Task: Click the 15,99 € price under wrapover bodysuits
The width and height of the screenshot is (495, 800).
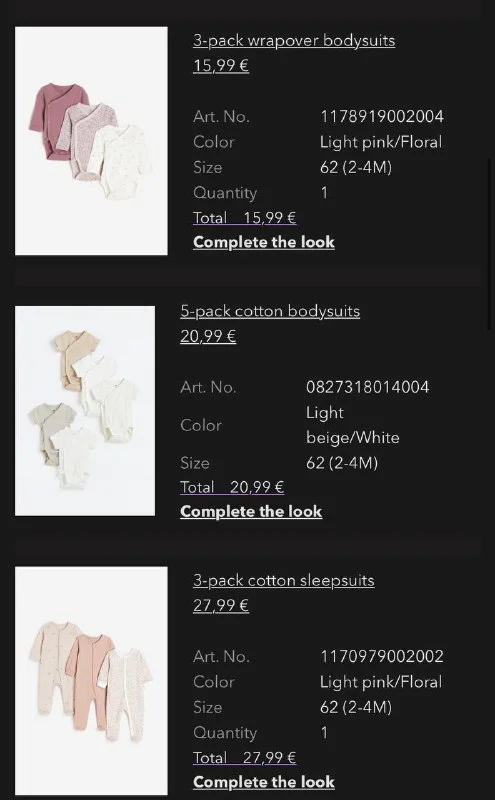Action: tap(221, 66)
